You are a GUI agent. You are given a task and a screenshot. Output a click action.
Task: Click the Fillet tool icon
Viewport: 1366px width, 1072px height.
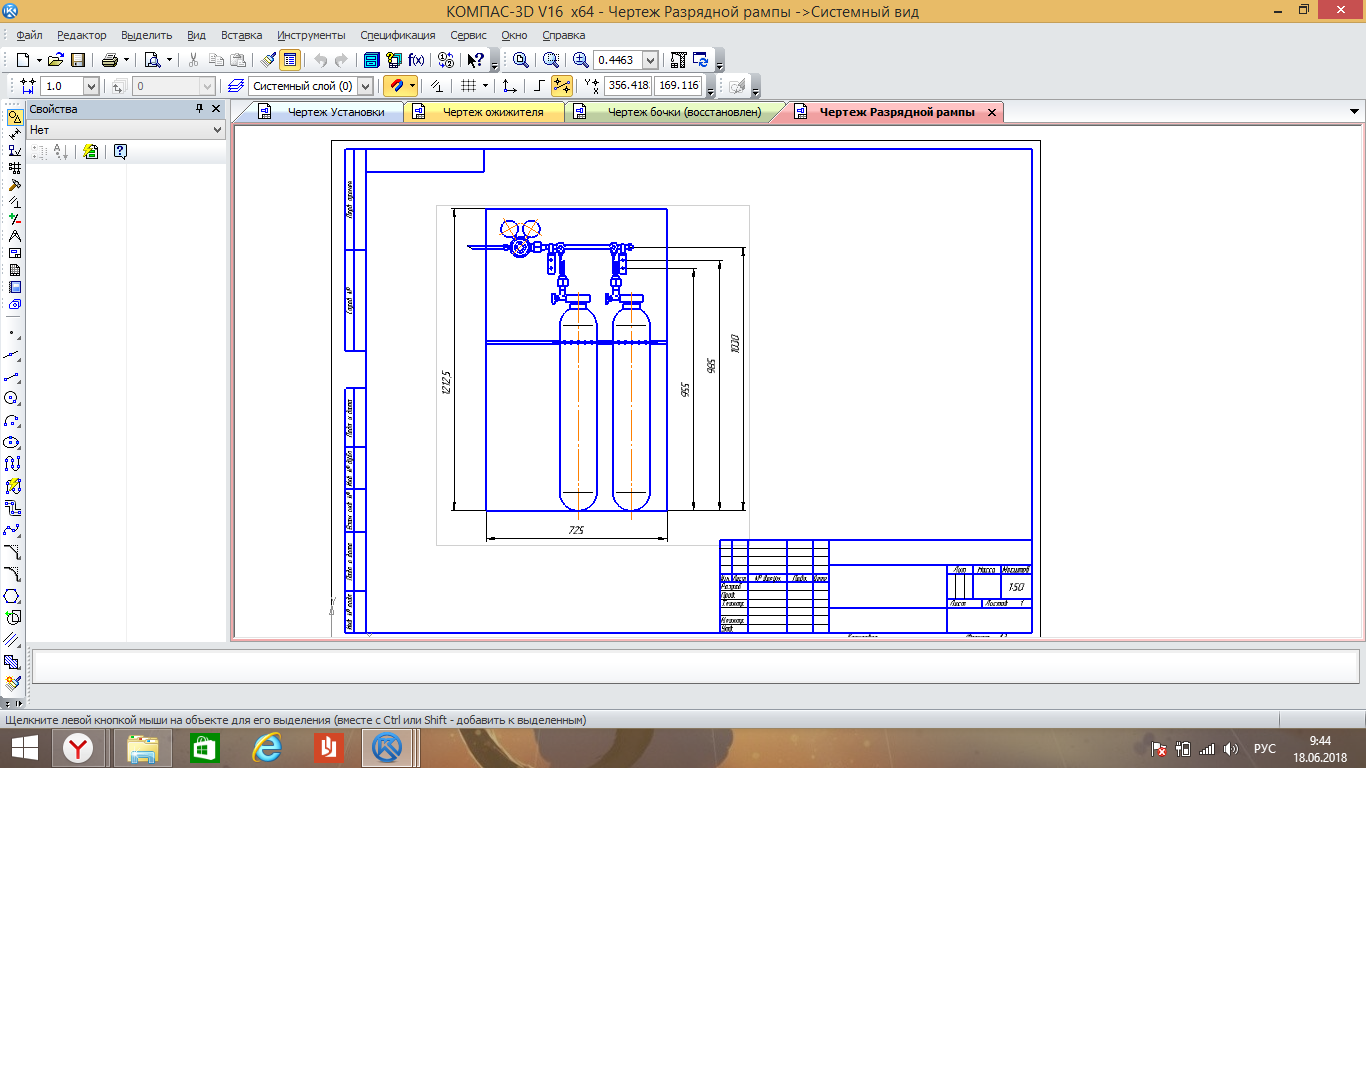point(12,574)
